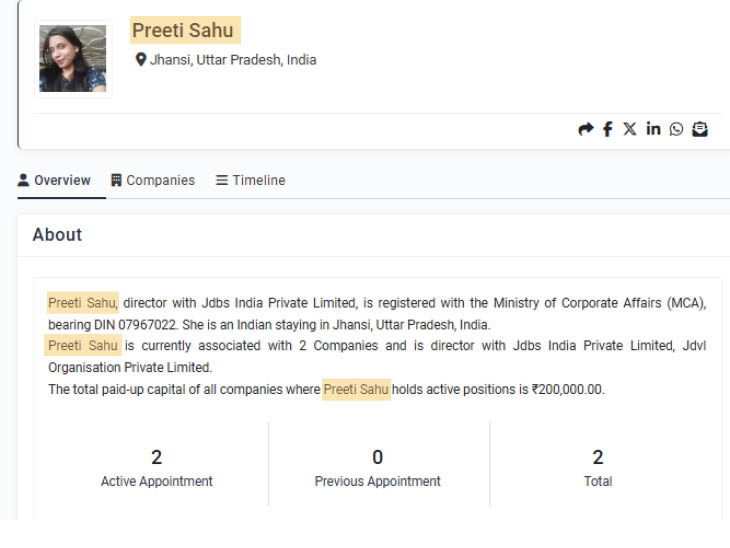Open the Companies tab
This screenshot has height=548, width=730.
[160, 180]
